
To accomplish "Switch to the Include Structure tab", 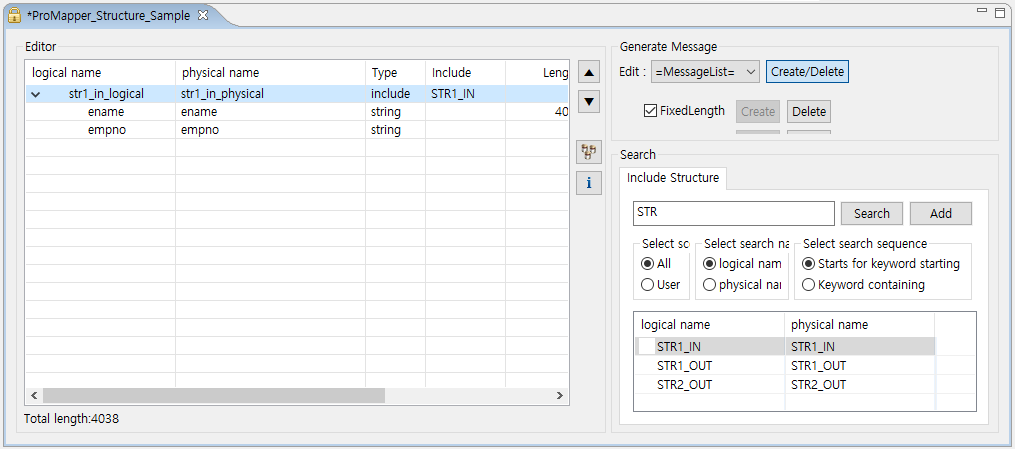I will (x=673, y=178).
